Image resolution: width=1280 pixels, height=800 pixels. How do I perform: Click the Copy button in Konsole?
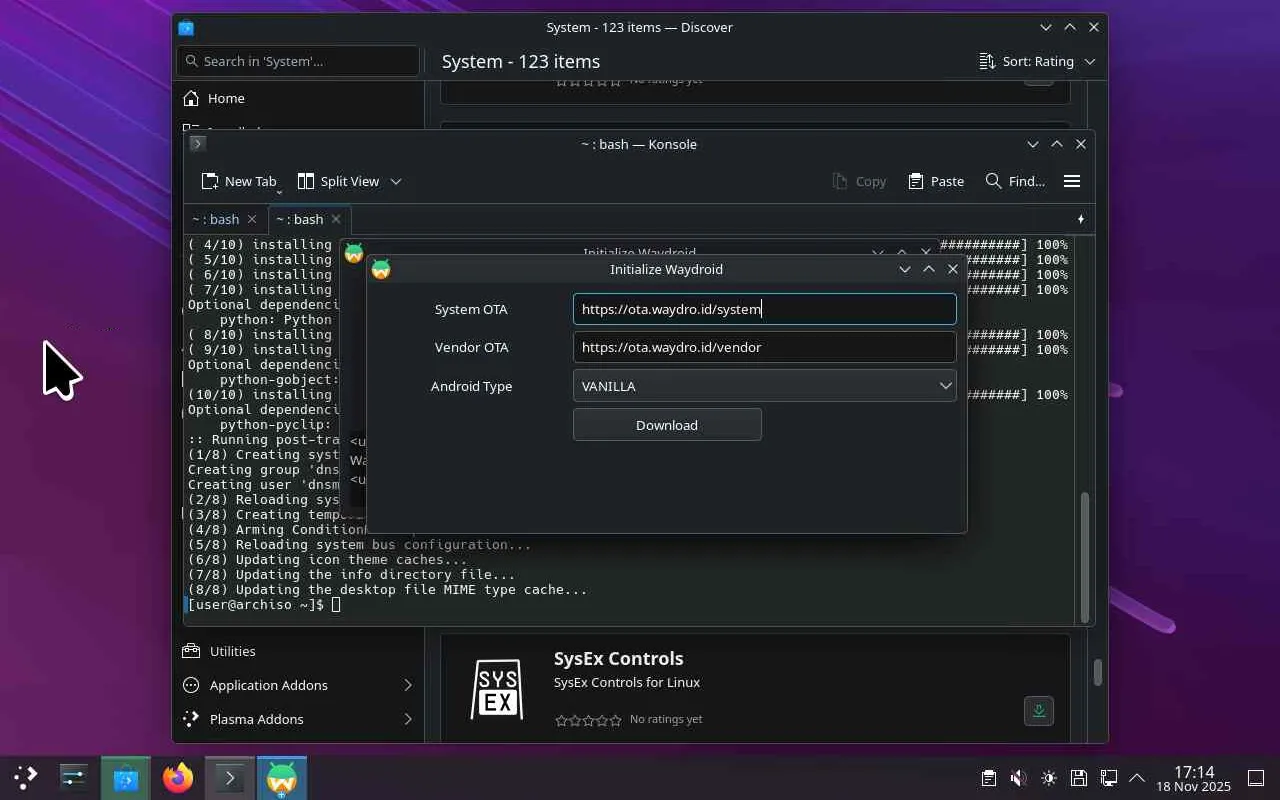pos(859,181)
